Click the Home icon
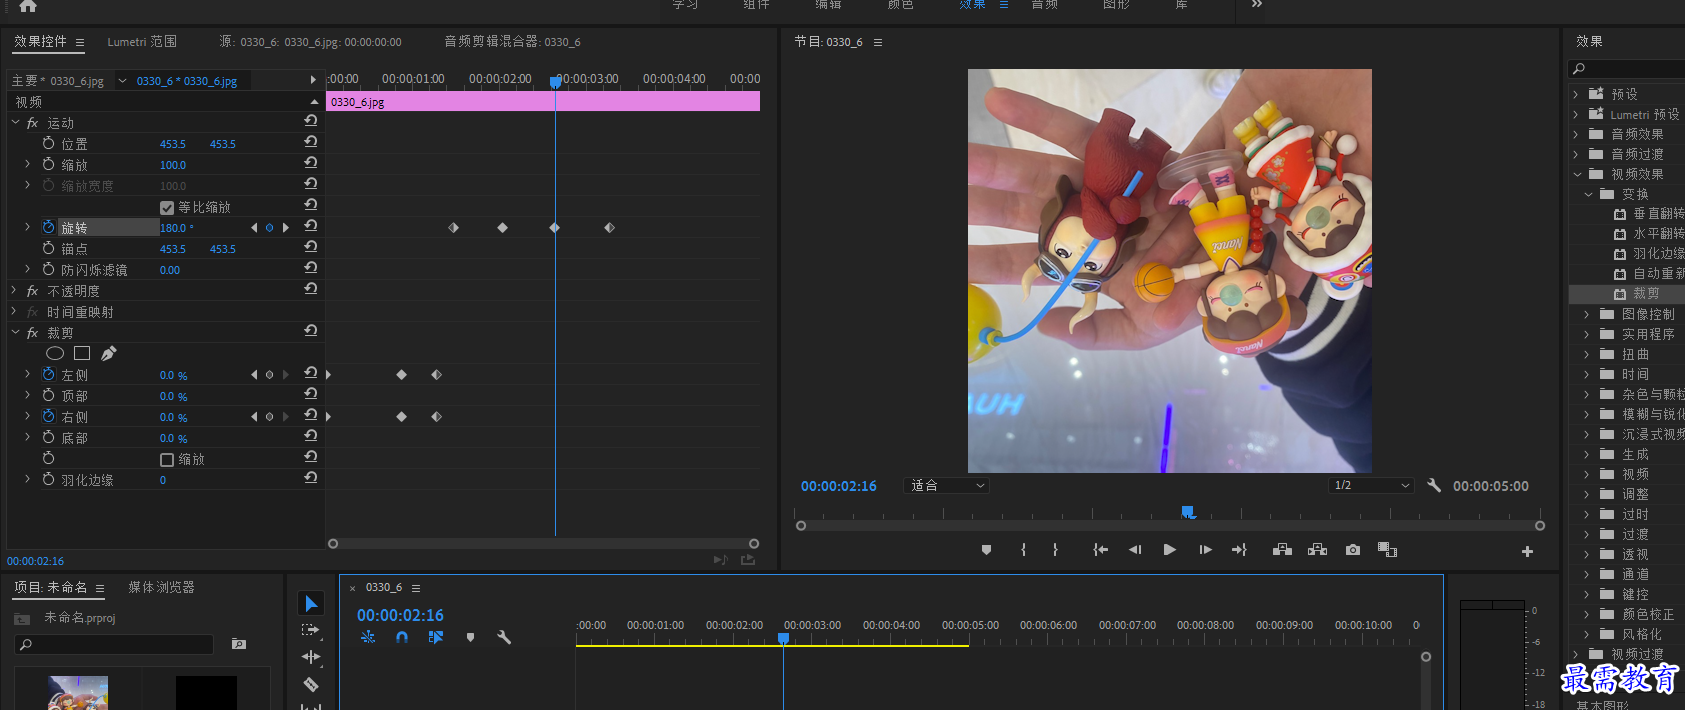Image resolution: width=1685 pixels, height=710 pixels. tap(28, 5)
